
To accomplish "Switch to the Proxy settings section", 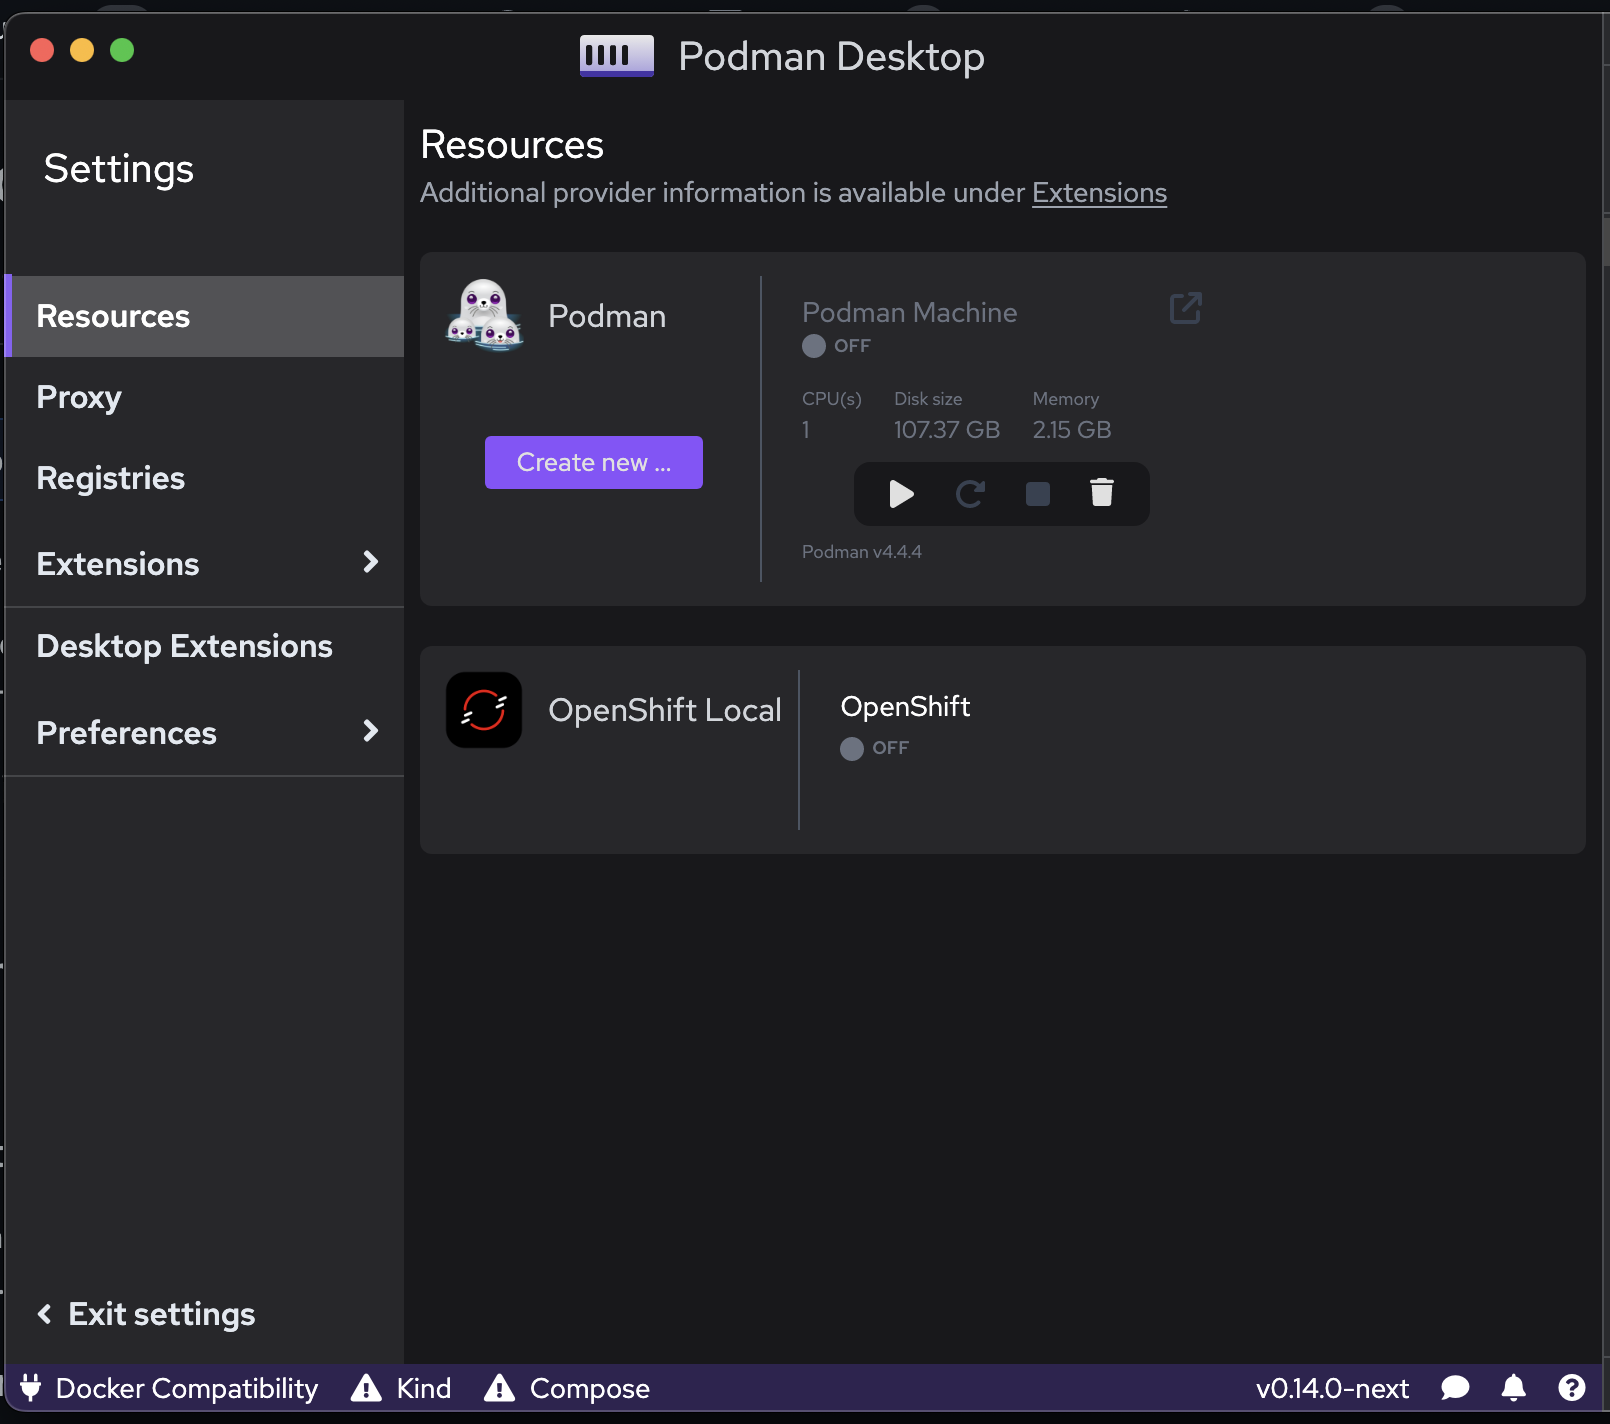I will tap(78, 397).
